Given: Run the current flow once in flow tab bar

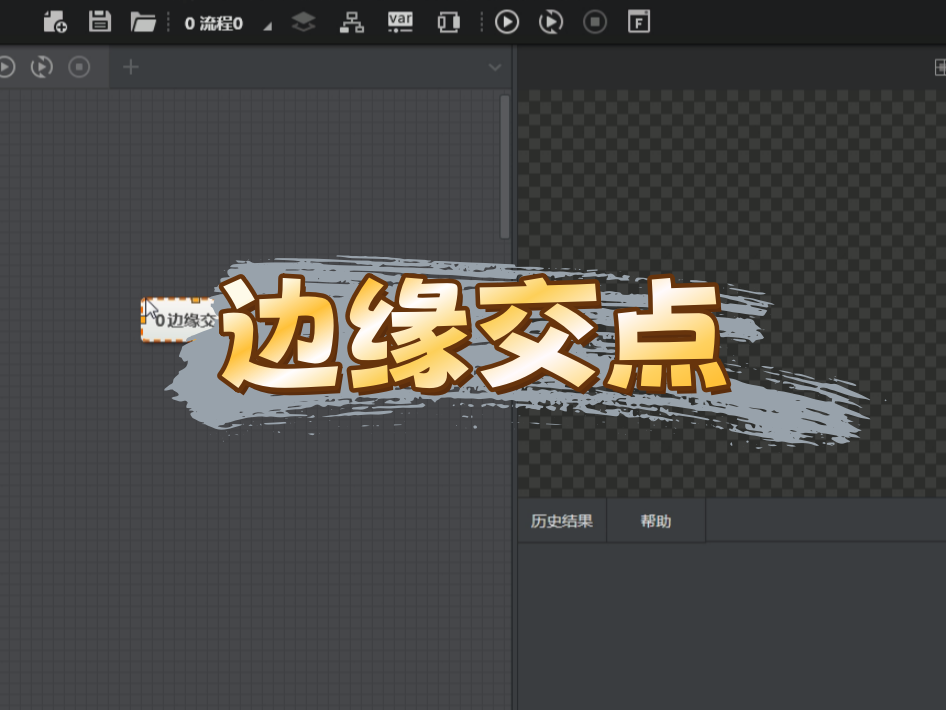Looking at the screenshot, I should click(x=5, y=67).
